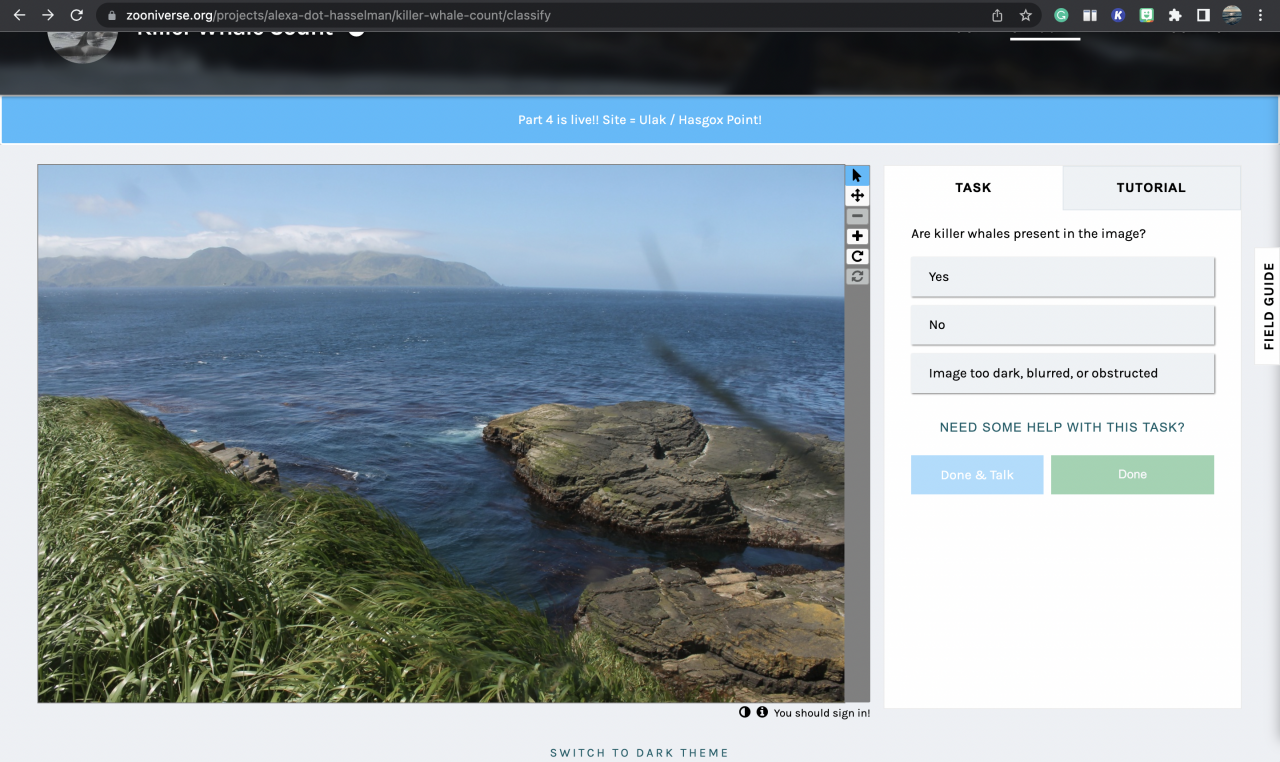Open the blue K extension
Image resolution: width=1280 pixels, height=762 pixels.
[1119, 15]
